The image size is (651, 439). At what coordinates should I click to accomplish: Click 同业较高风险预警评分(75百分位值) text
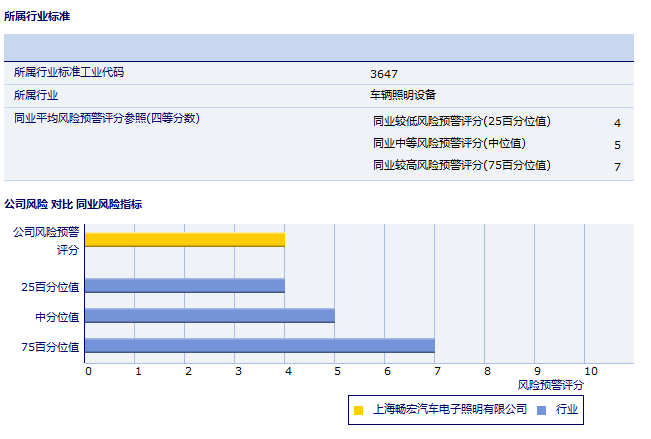click(462, 165)
